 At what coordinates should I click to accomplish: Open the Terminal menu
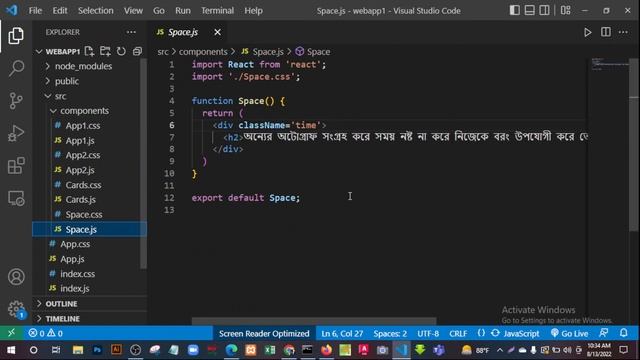217,11
